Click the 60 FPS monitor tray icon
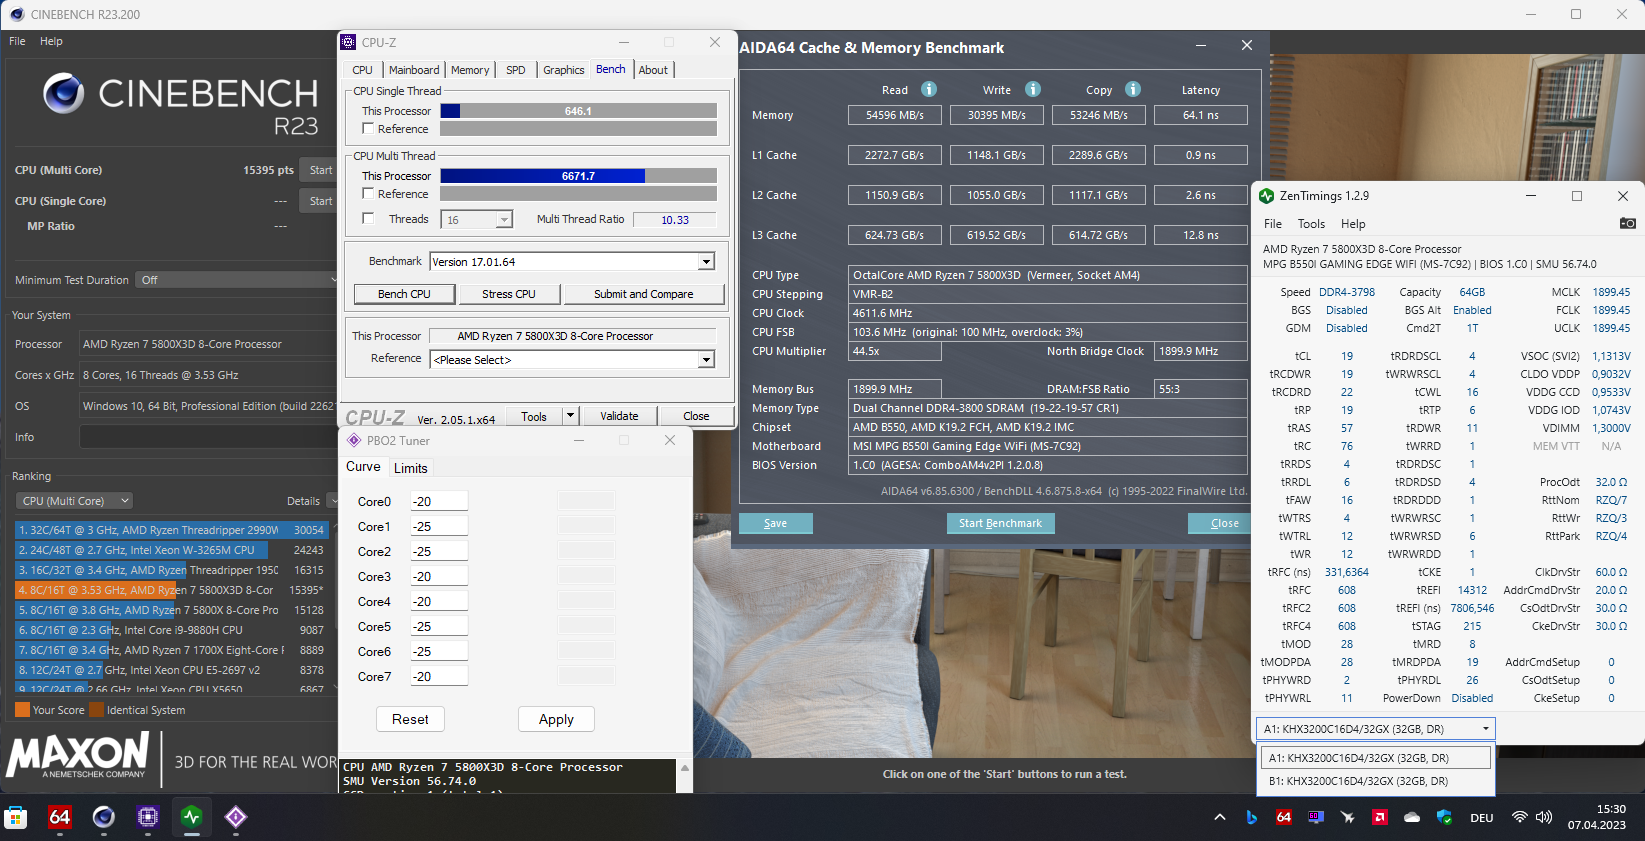The image size is (1645, 841). (1316, 817)
